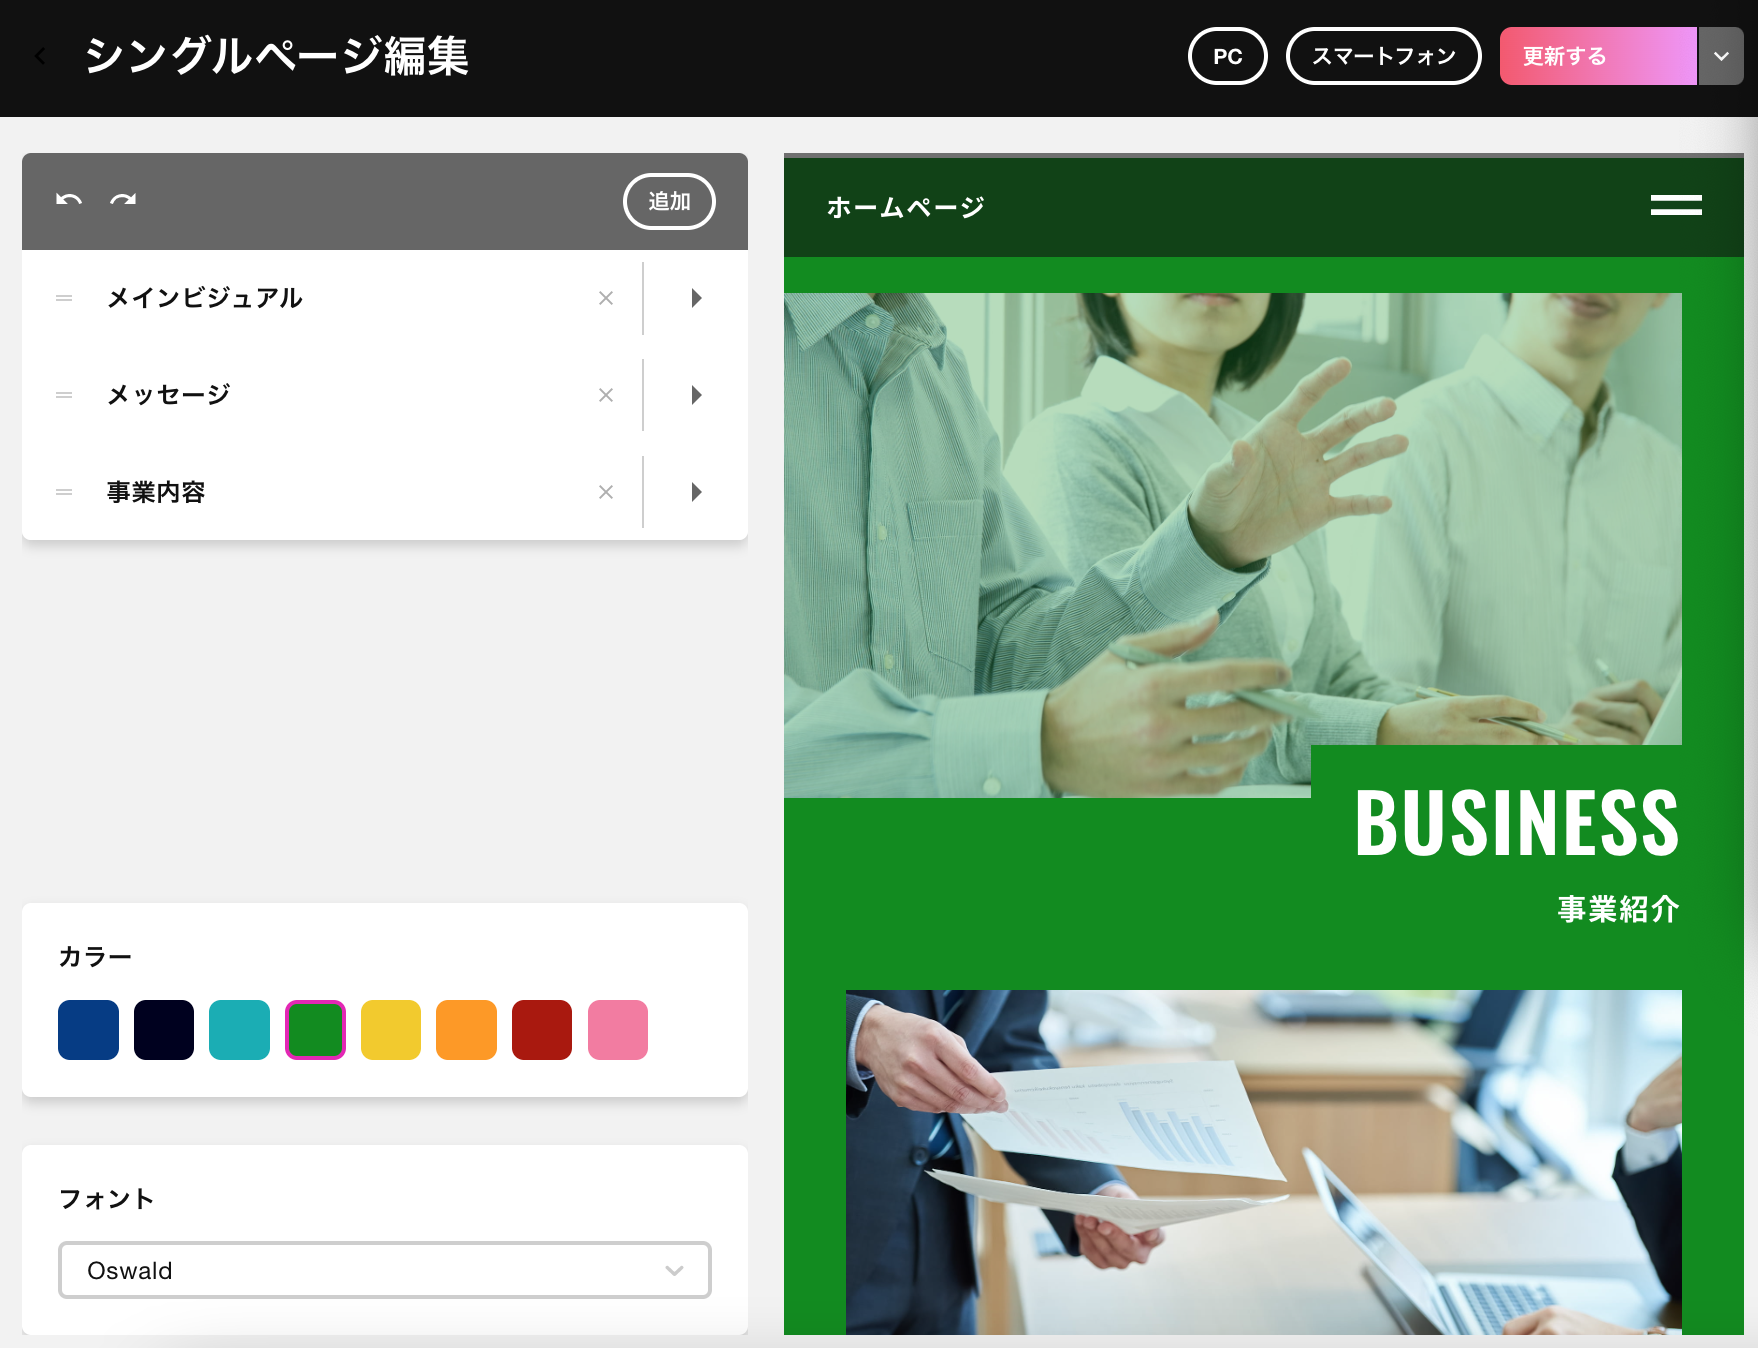1758x1348 pixels.
Task: Click the 更新する button
Action: click(1598, 56)
